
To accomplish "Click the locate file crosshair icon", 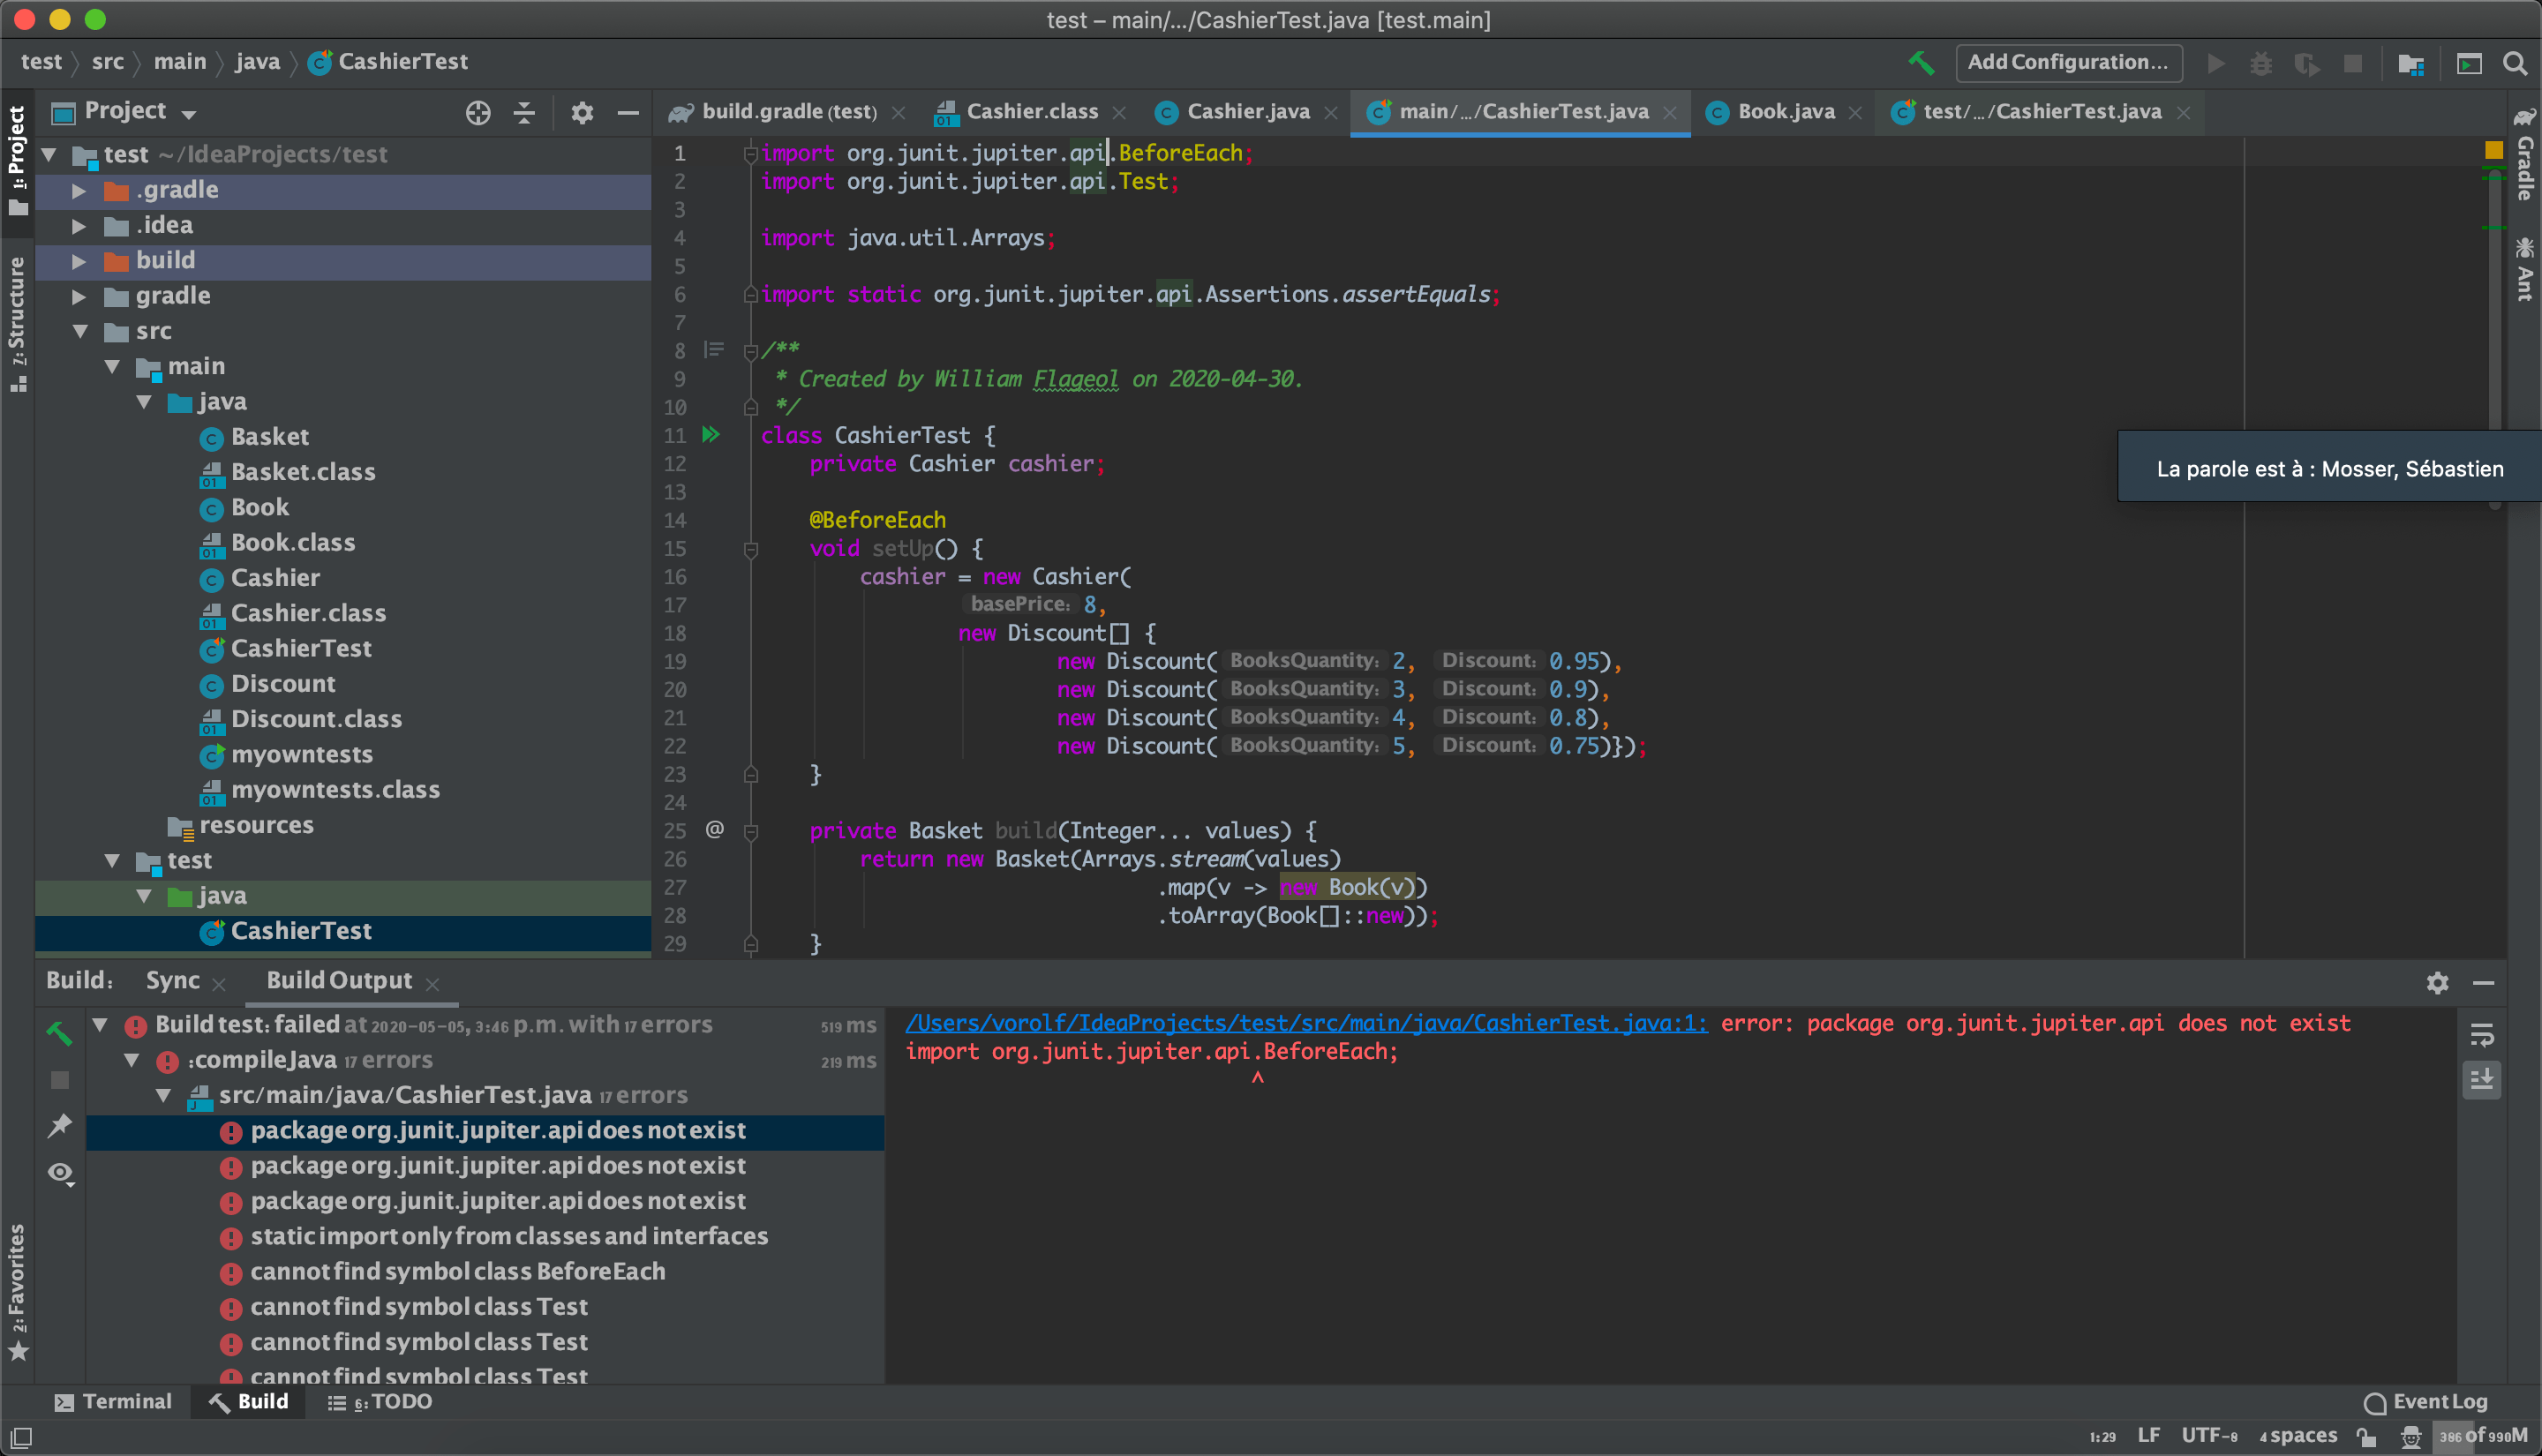I will (x=478, y=113).
